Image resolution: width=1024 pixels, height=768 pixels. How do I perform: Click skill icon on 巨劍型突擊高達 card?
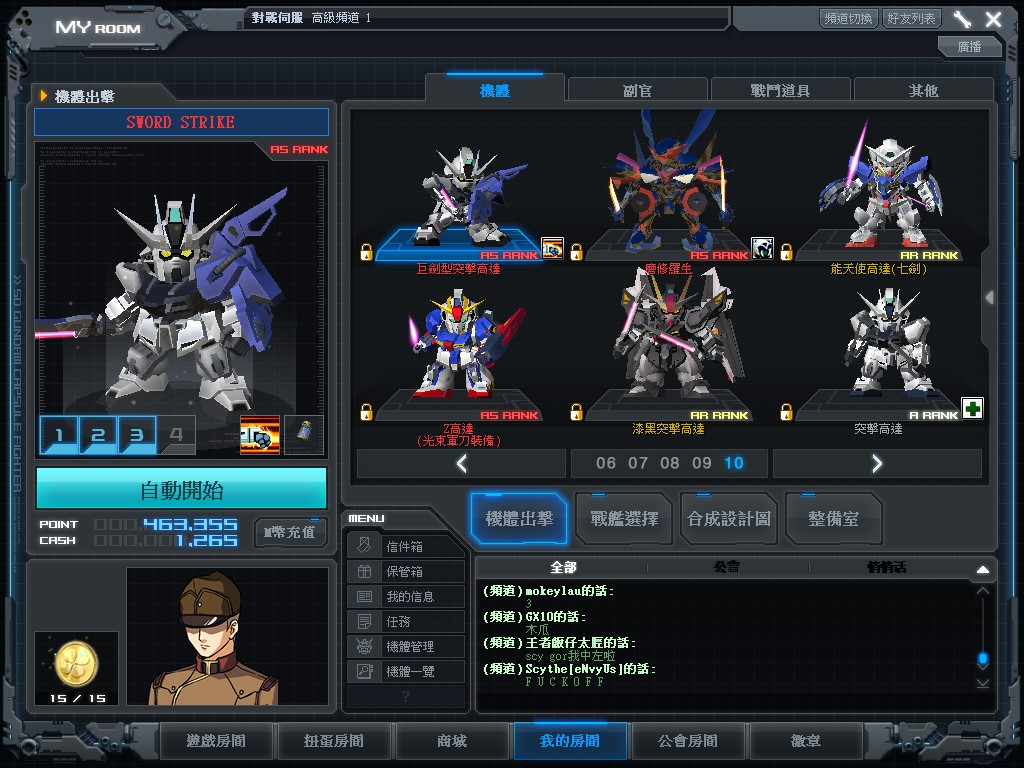[552, 248]
